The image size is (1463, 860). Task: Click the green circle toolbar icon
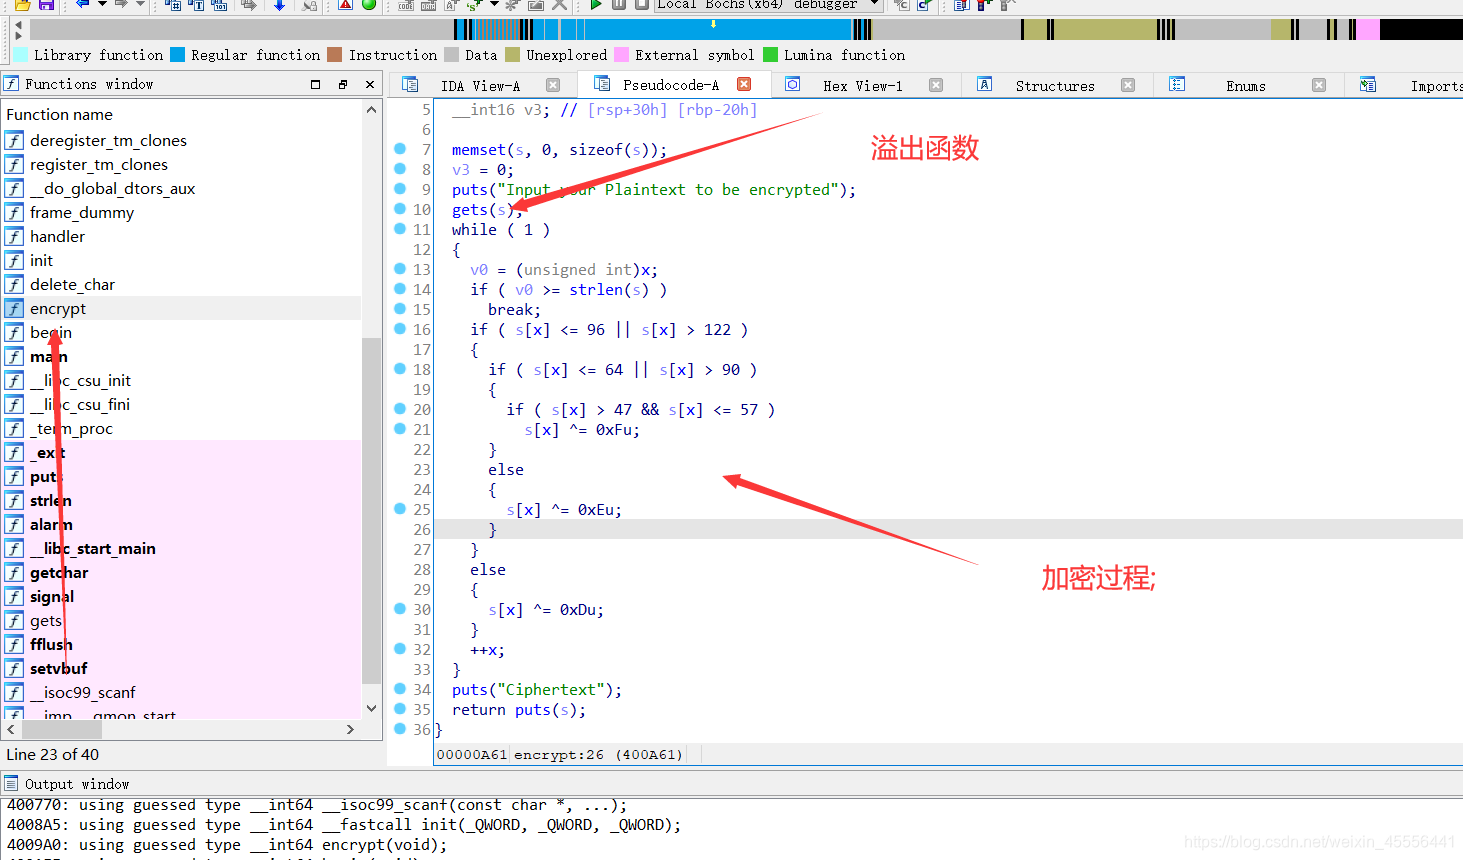pyautogui.click(x=369, y=4)
